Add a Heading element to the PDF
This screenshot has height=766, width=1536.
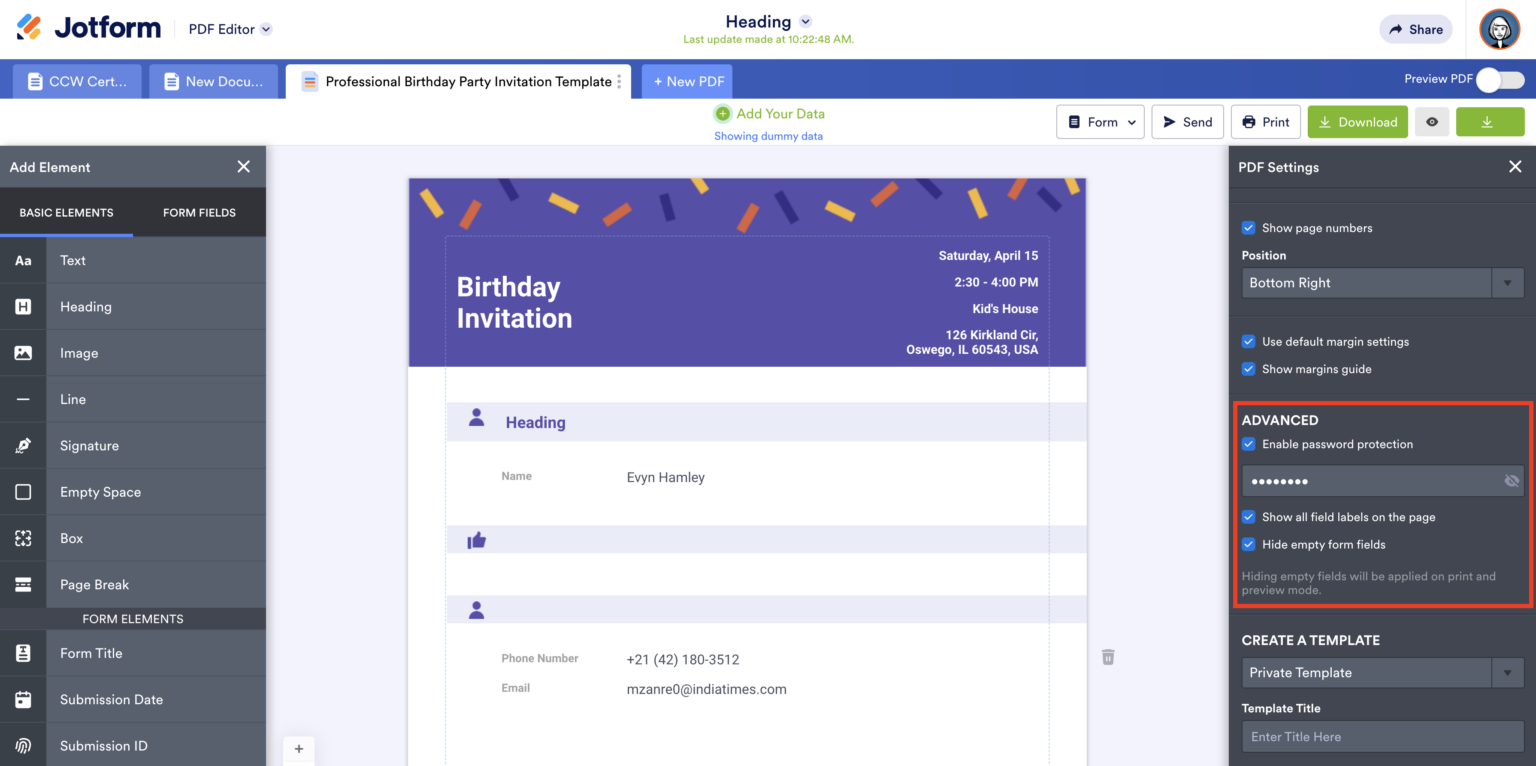[85, 306]
